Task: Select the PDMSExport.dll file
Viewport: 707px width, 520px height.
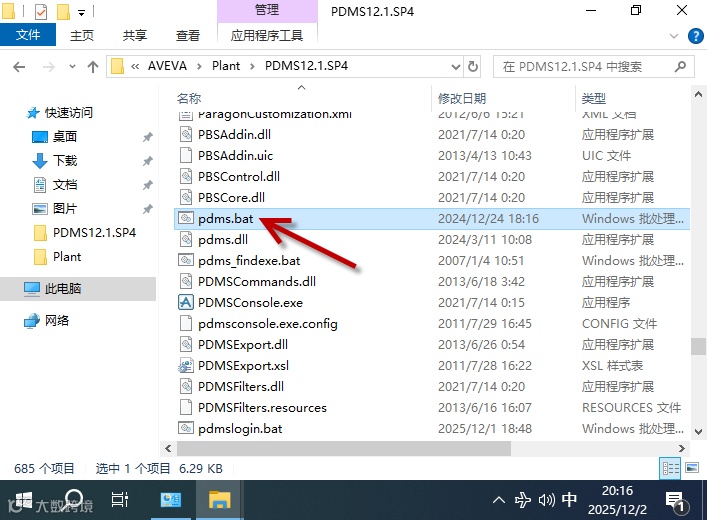Action: coord(243,345)
